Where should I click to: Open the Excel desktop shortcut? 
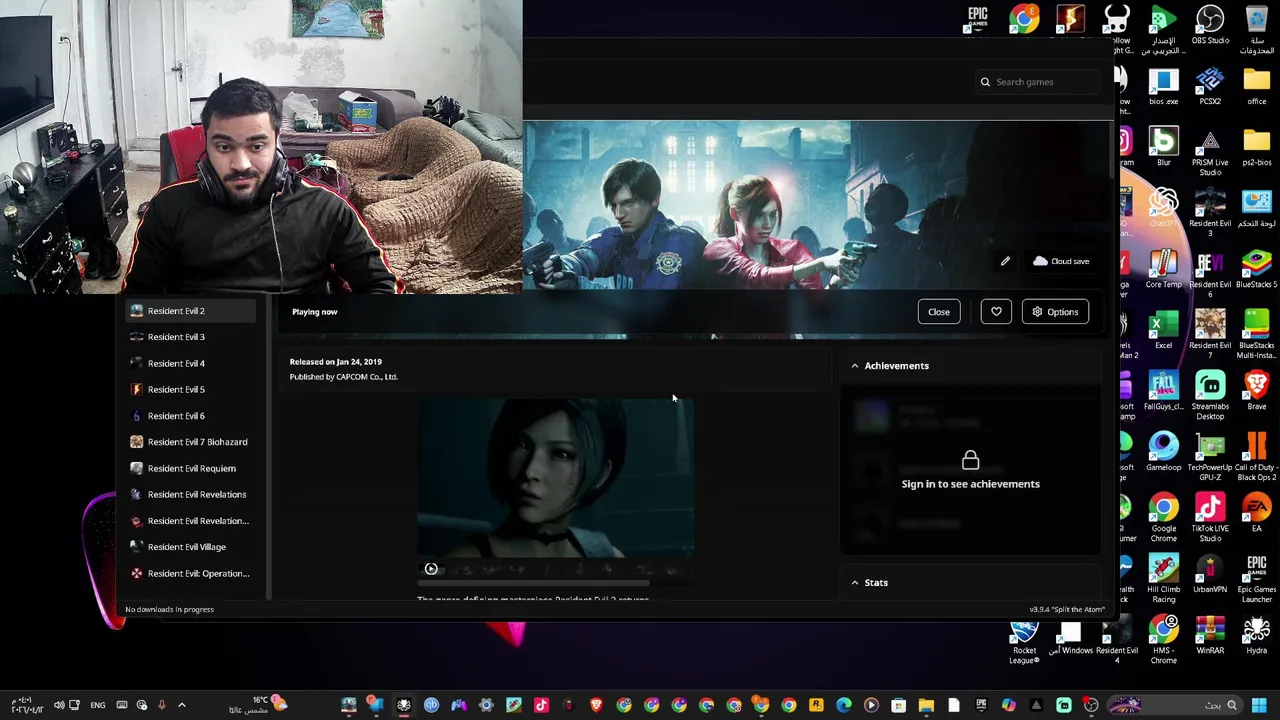1163,331
